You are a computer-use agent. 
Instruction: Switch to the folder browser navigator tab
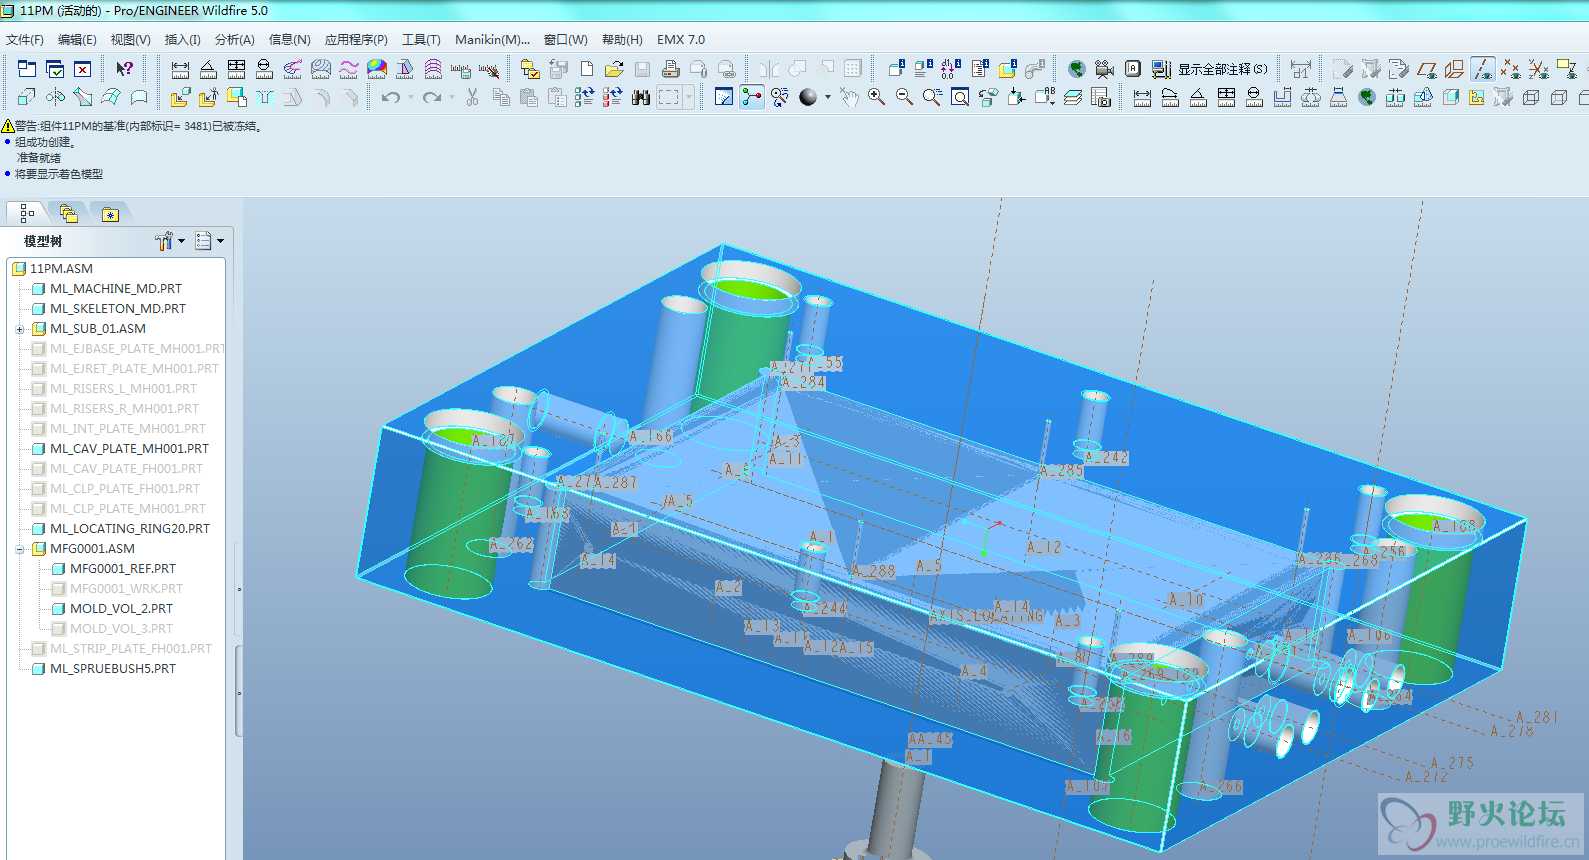68,213
